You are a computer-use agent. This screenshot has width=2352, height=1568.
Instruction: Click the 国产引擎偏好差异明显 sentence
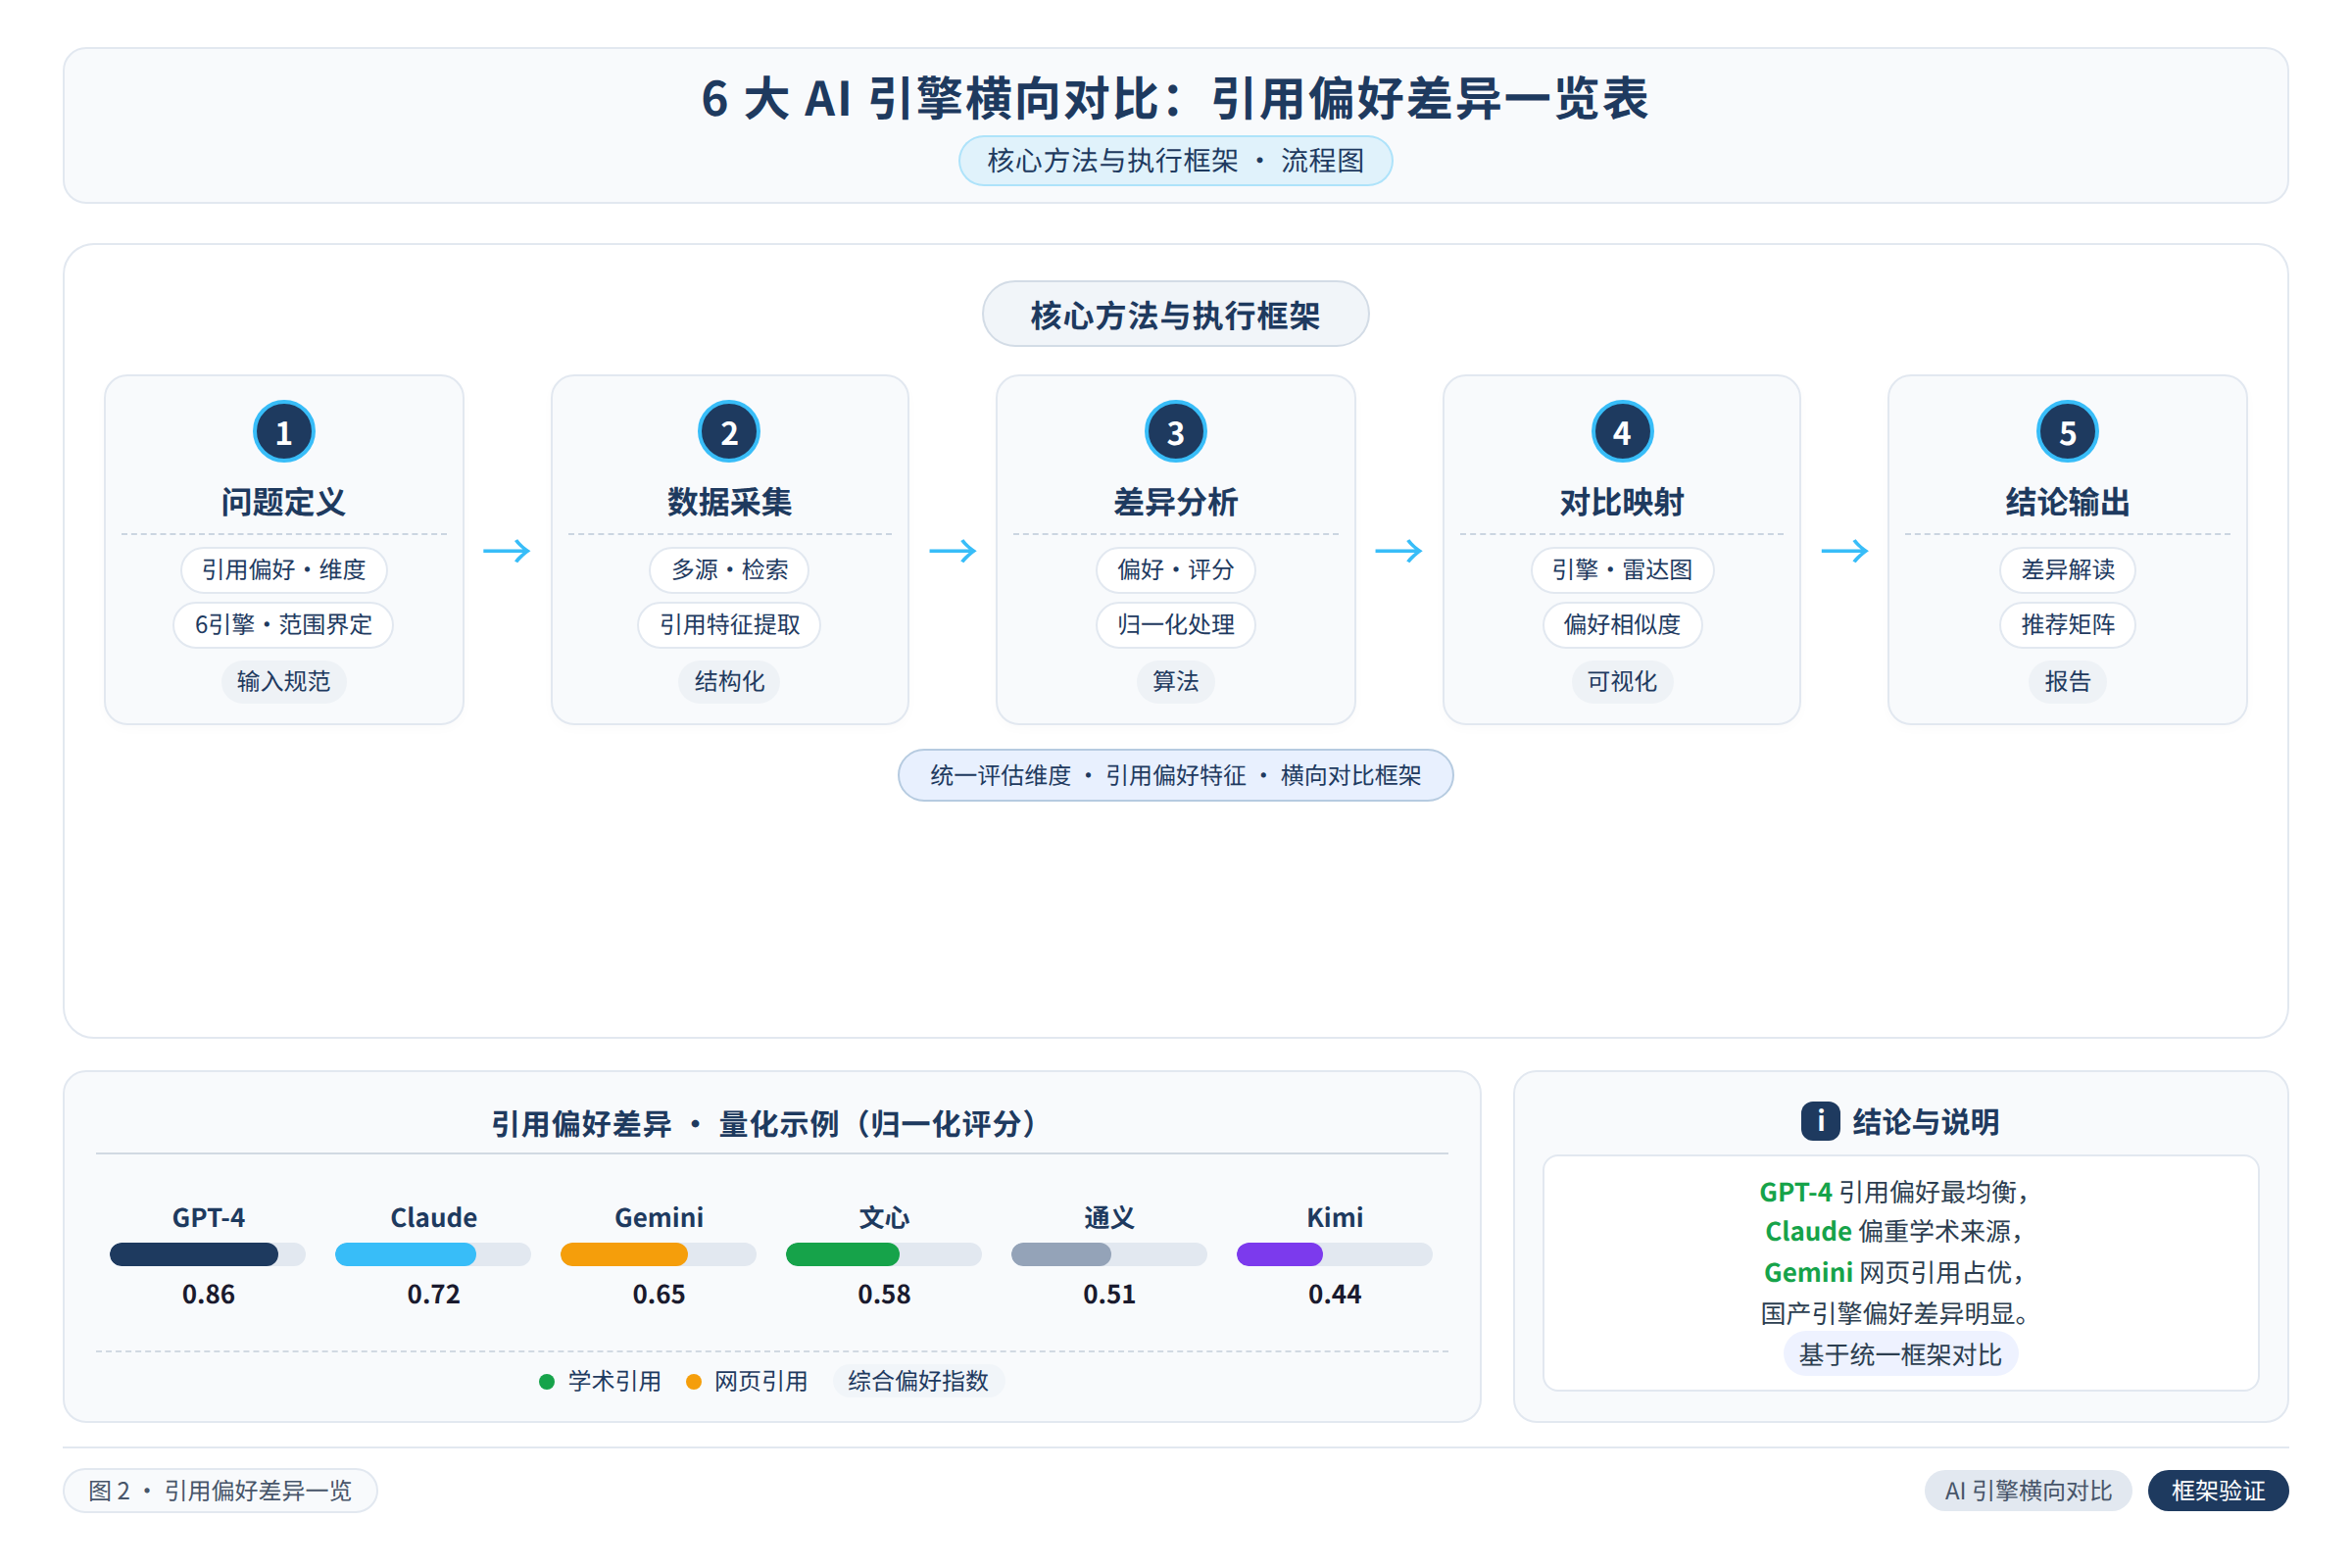[1894, 1313]
